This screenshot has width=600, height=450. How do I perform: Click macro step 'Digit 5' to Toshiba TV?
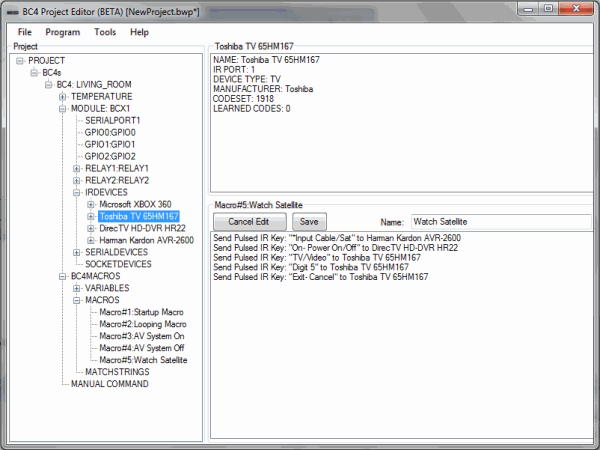click(311, 267)
